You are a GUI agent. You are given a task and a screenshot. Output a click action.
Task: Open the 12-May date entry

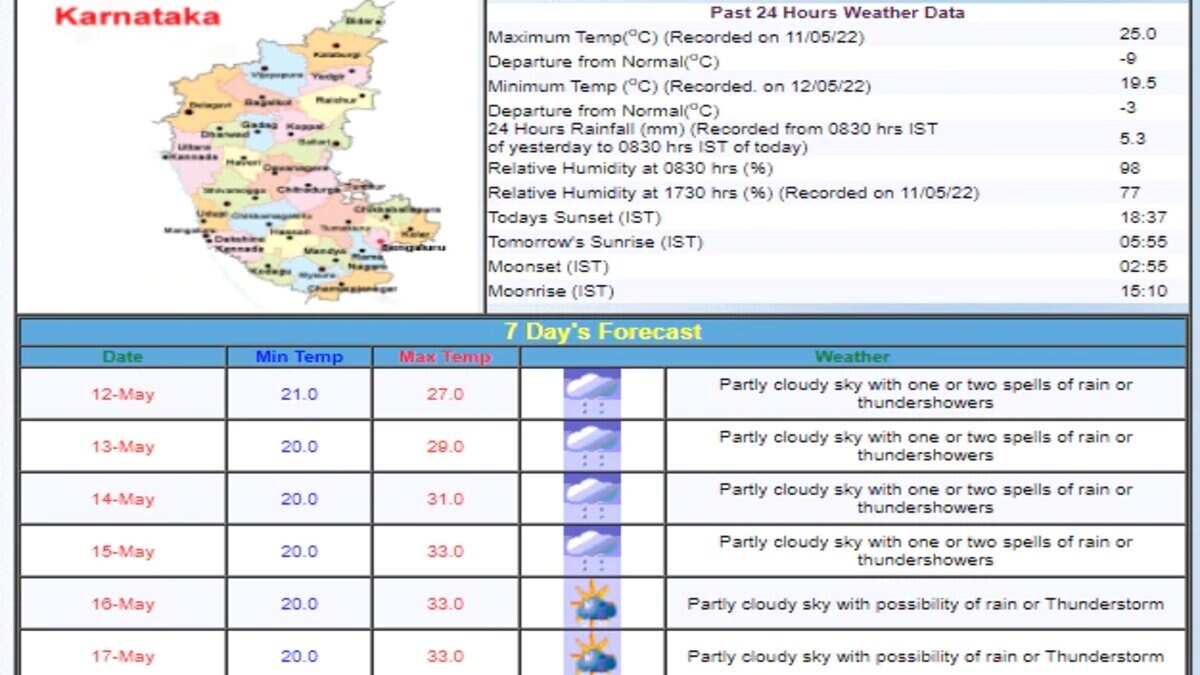tap(123, 394)
